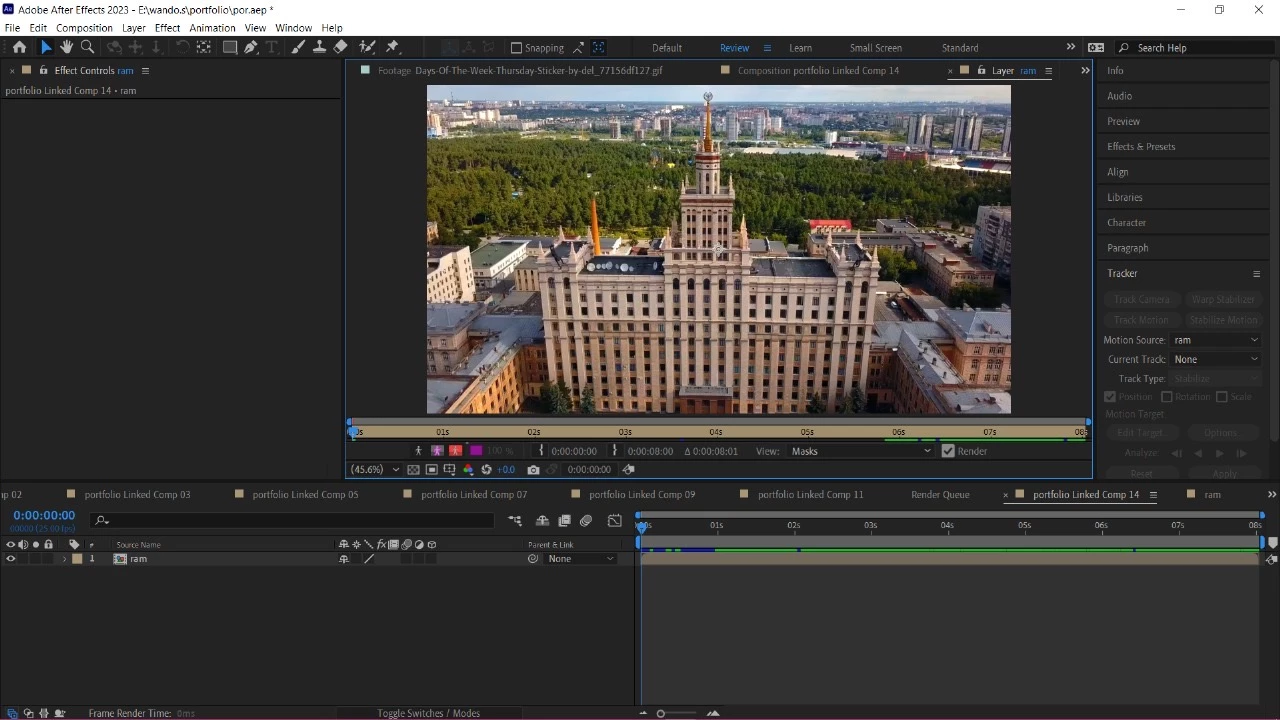Open the Composition menu
1280x720 pixels.
(x=84, y=28)
